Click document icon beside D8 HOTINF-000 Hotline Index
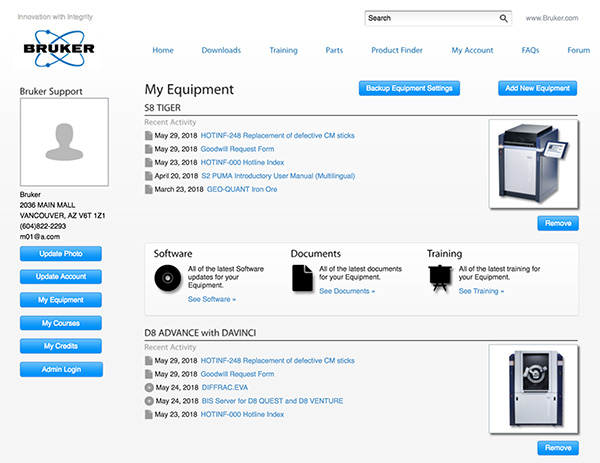Viewport: 600px width, 463px height. [148, 414]
